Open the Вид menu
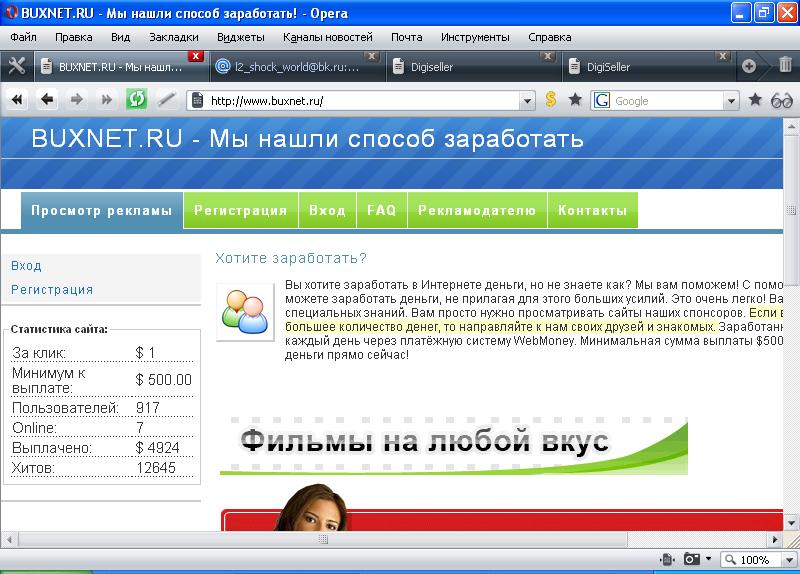Screen dimensions: 800x574 (120, 37)
